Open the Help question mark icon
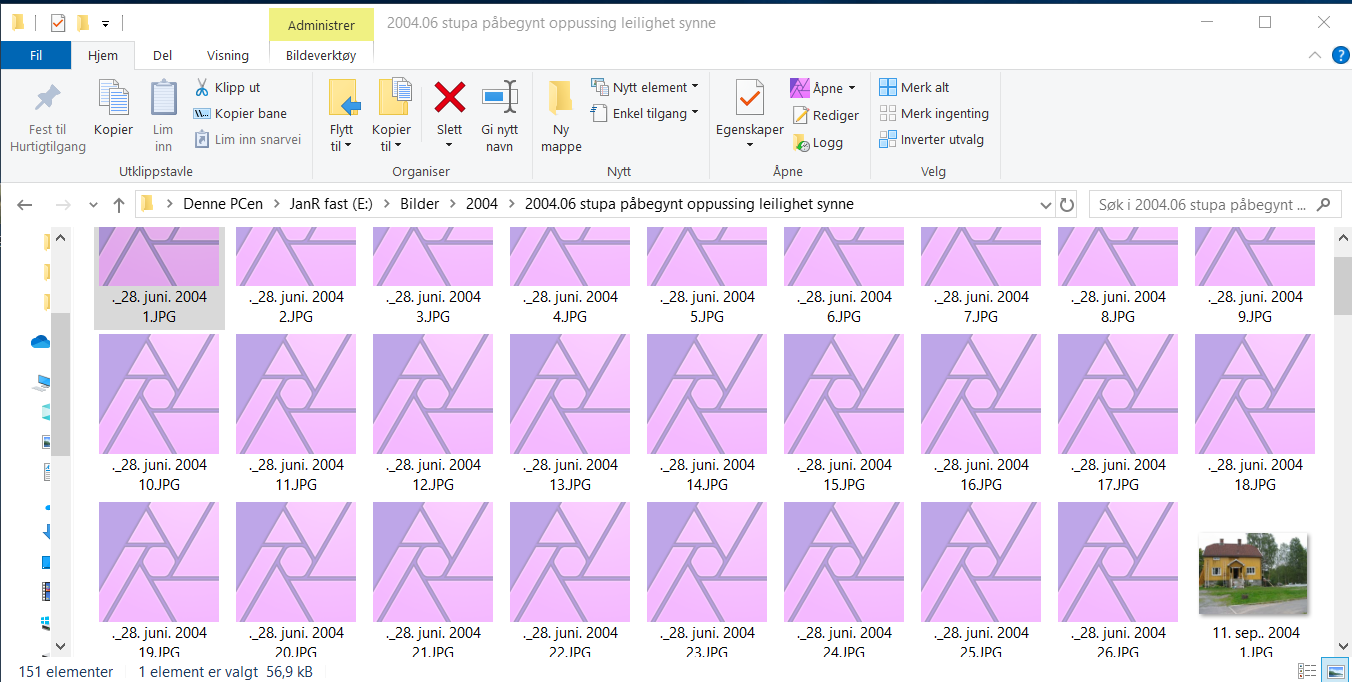Image resolution: width=1352 pixels, height=682 pixels. click(x=1340, y=56)
